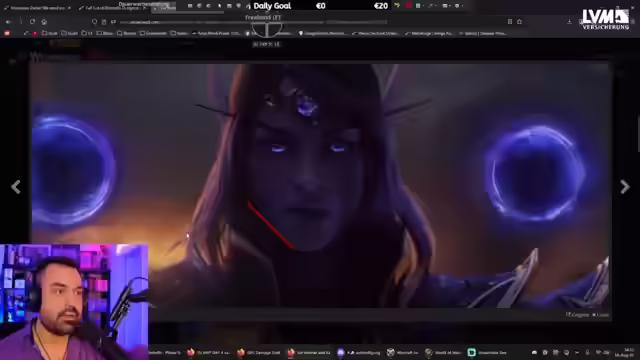Close the image lightbox viewer

[600, 315]
